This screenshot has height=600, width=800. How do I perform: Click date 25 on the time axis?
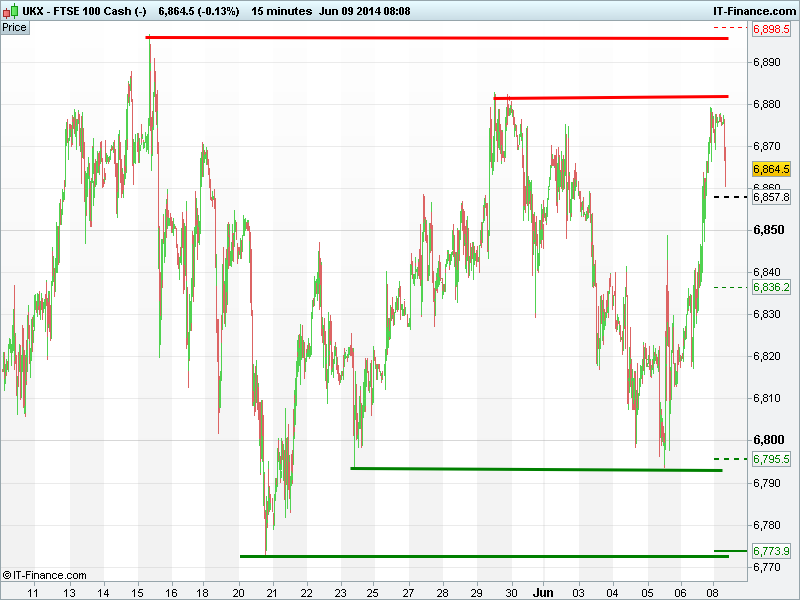[x=372, y=593]
